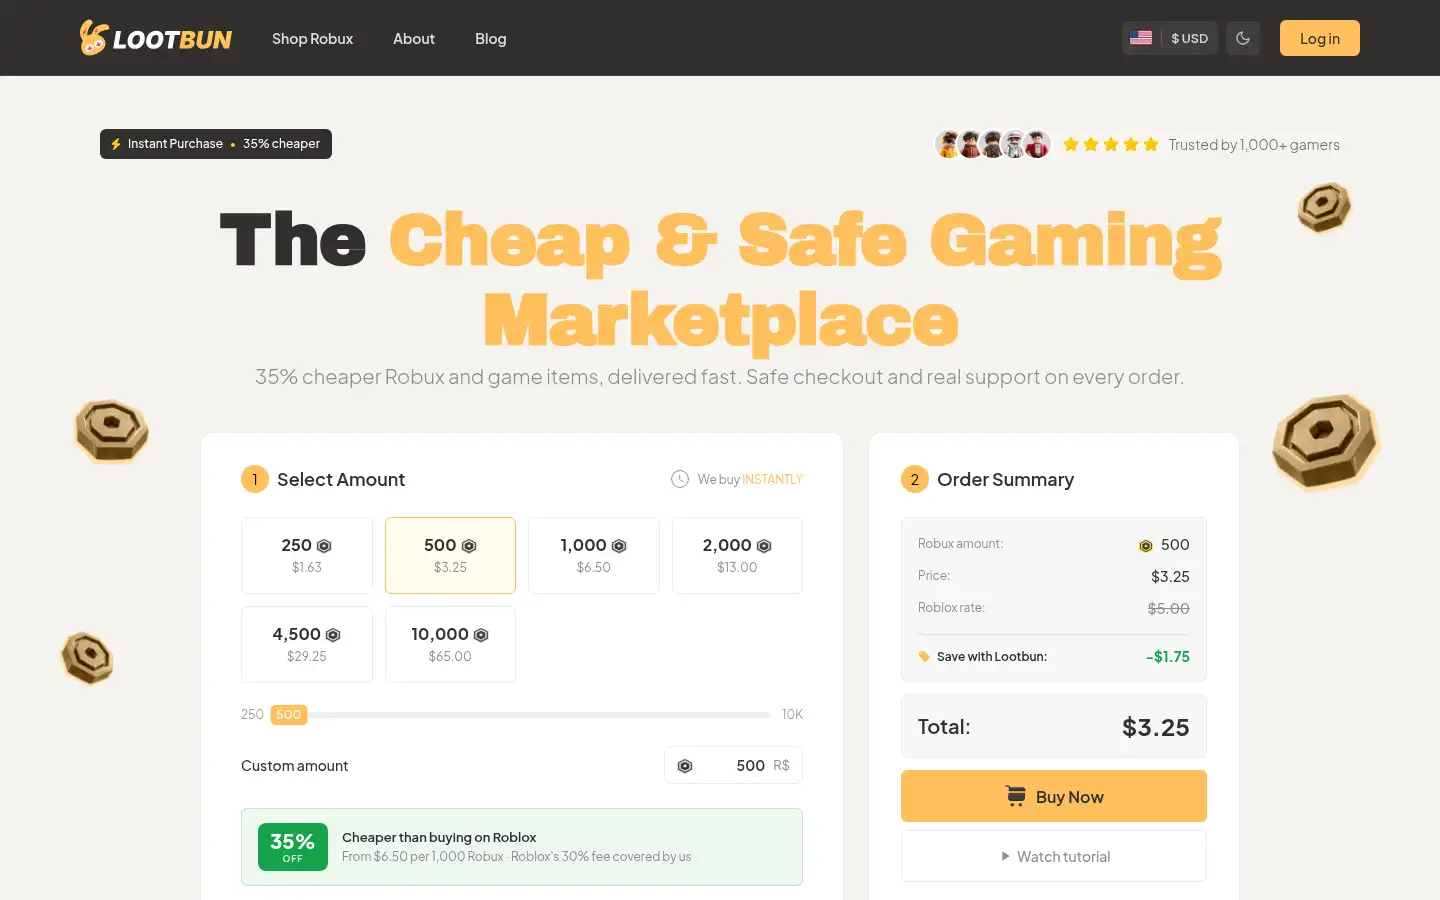Viewport: 1440px width, 900px height.
Task: Click the shopping cart icon
Action: coord(1016,796)
